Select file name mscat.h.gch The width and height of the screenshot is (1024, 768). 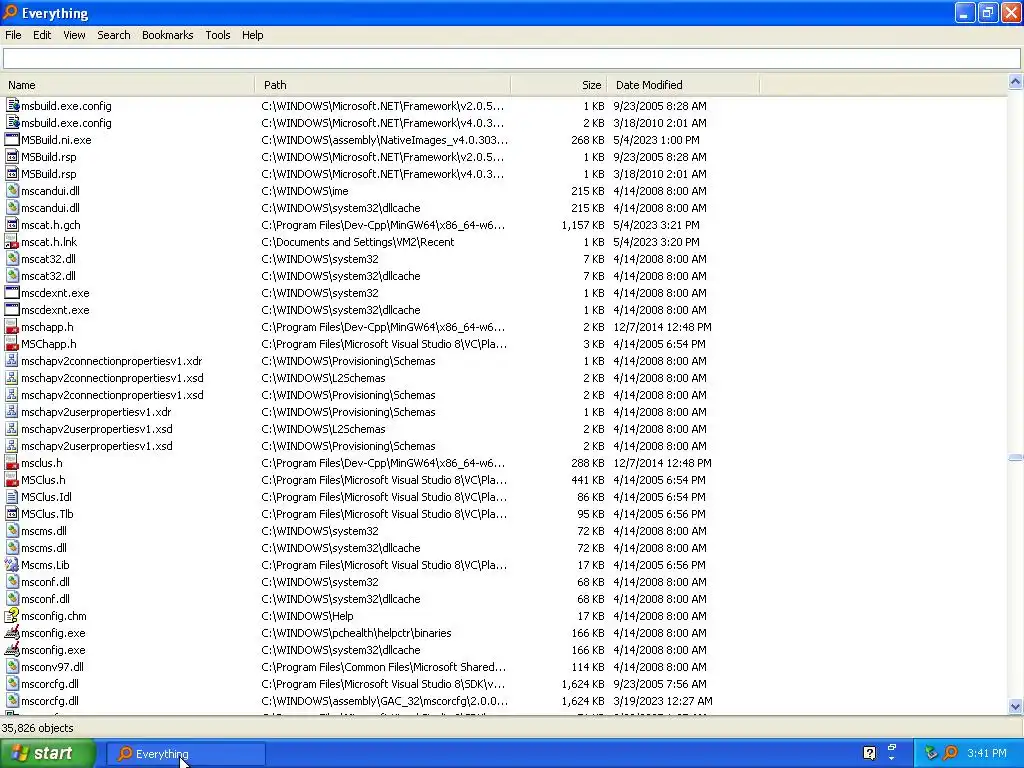pyautogui.click(x=51, y=225)
